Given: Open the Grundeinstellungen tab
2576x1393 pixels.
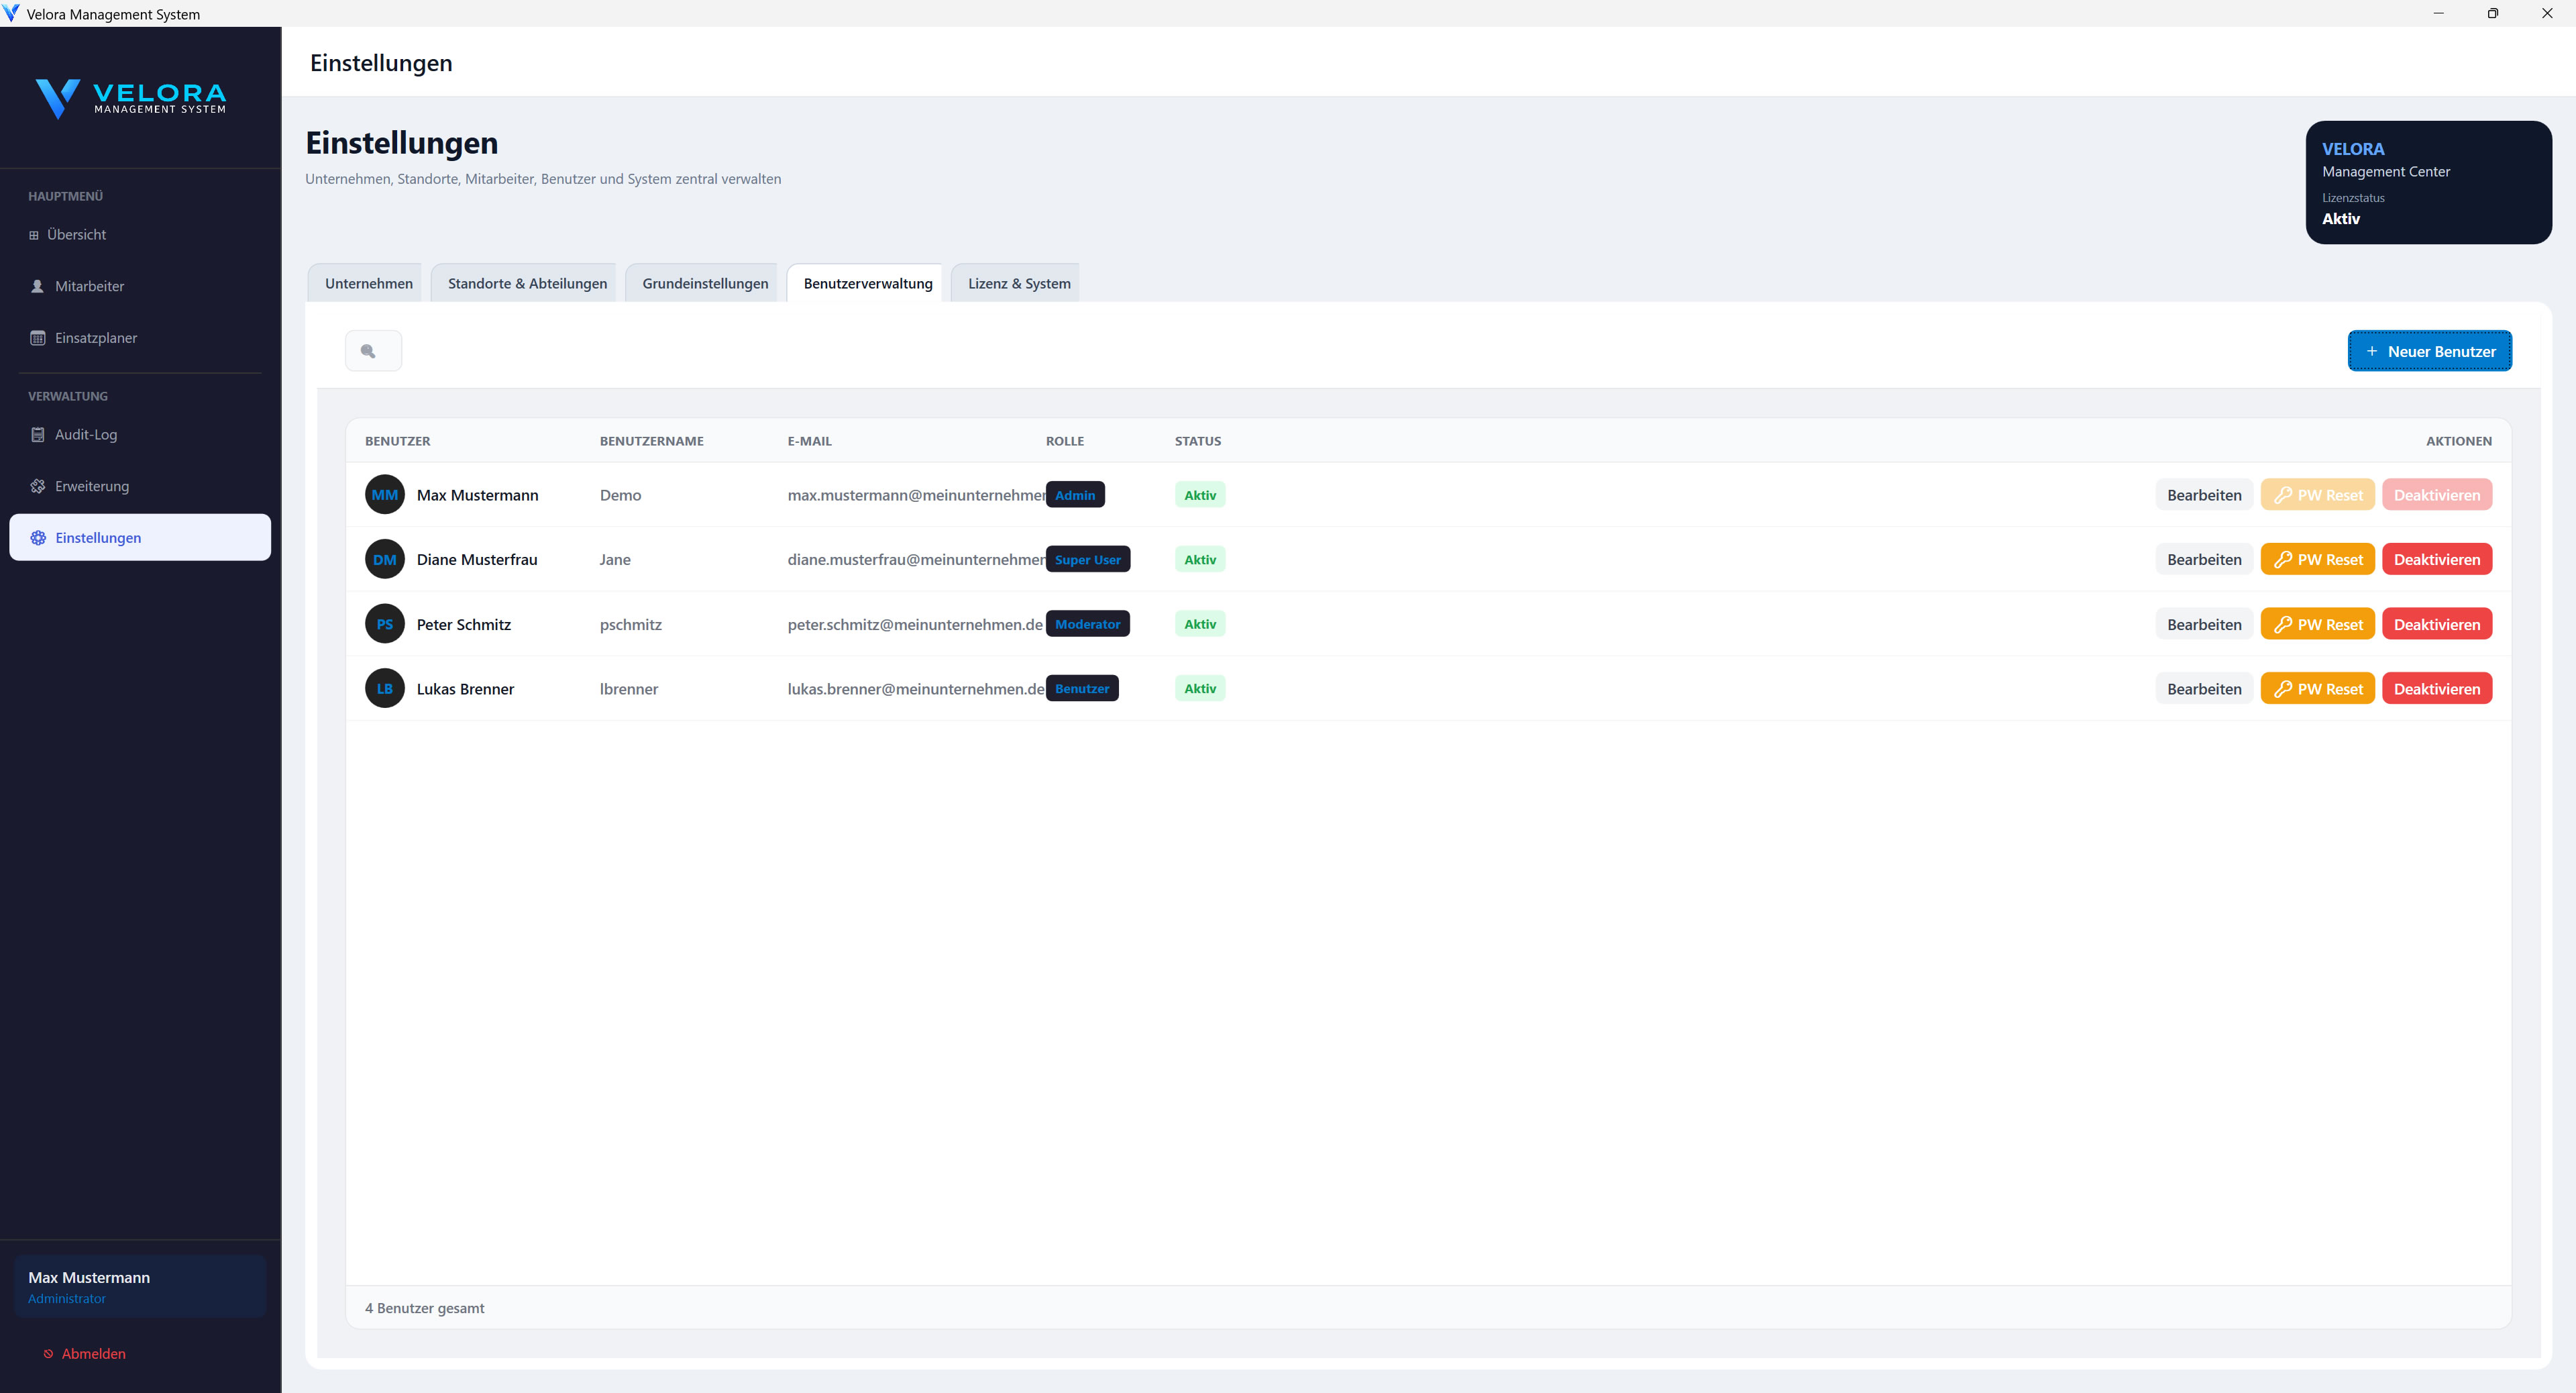Looking at the screenshot, I should pyautogui.click(x=705, y=284).
